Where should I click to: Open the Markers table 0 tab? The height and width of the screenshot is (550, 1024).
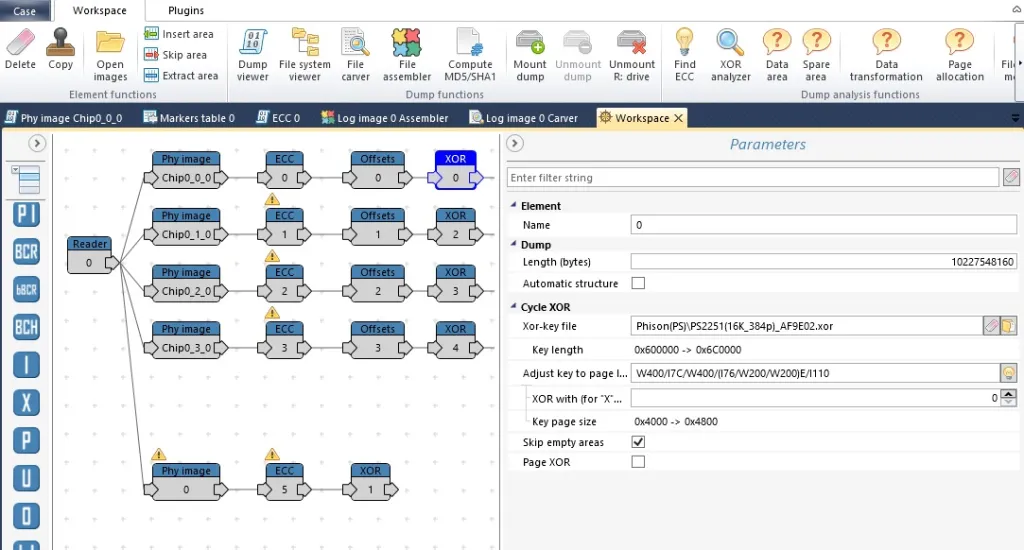(189, 118)
